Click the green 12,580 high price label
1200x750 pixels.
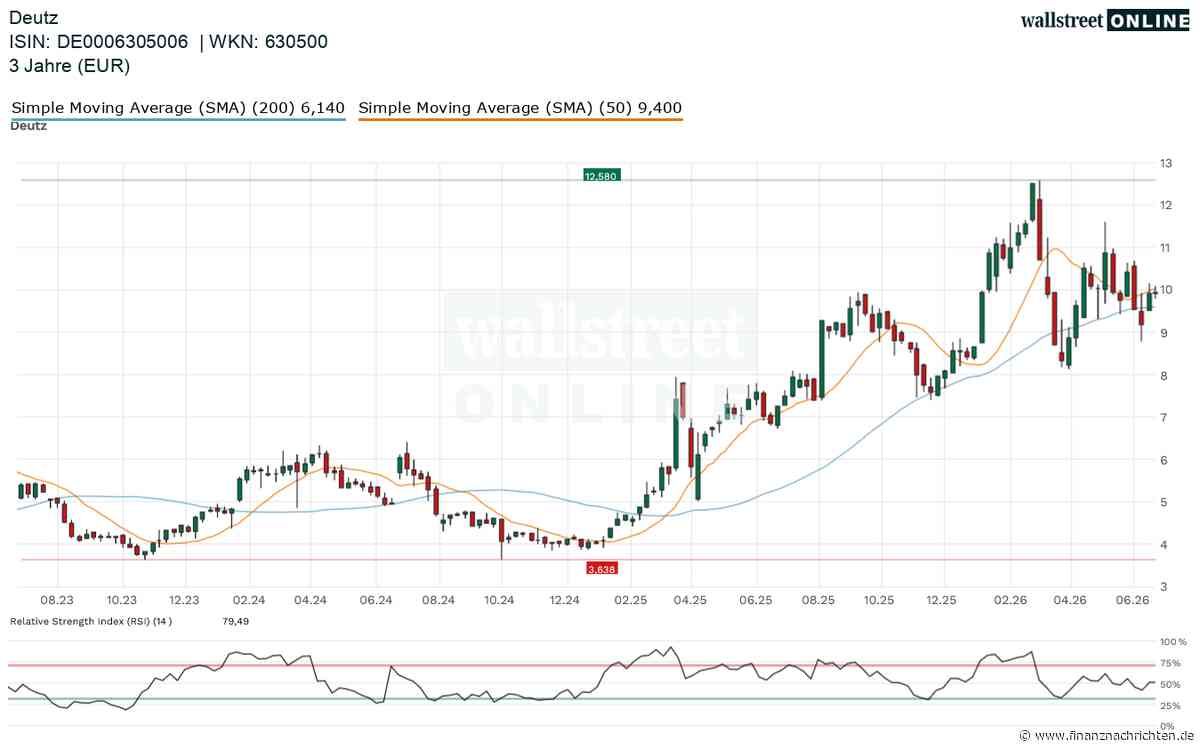coord(602,175)
